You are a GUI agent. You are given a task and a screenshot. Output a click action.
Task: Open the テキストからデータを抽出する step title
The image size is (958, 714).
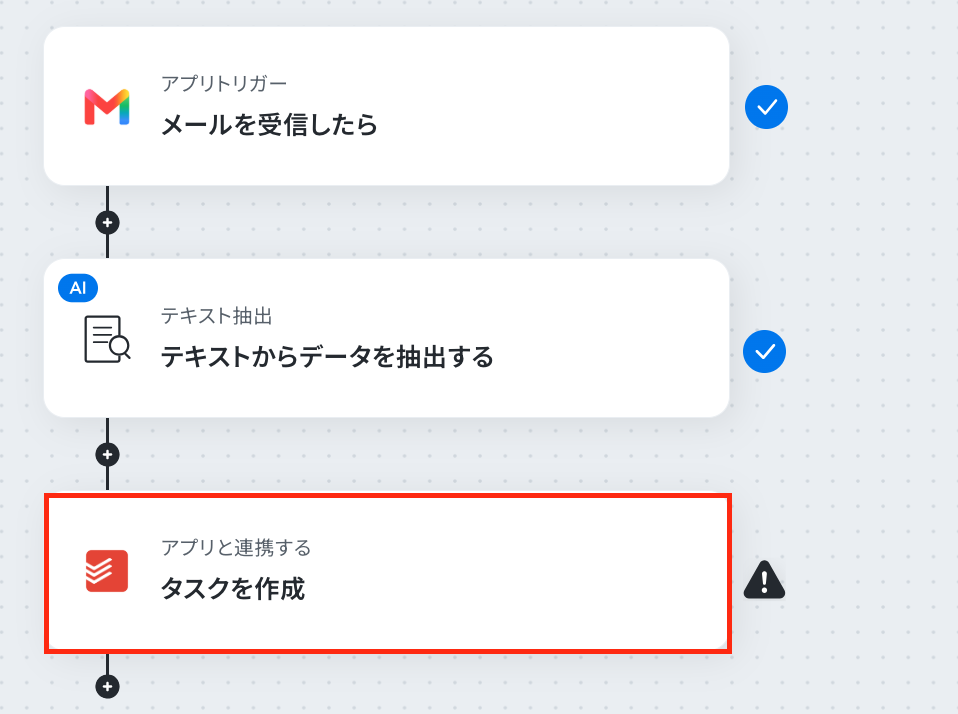(x=327, y=357)
